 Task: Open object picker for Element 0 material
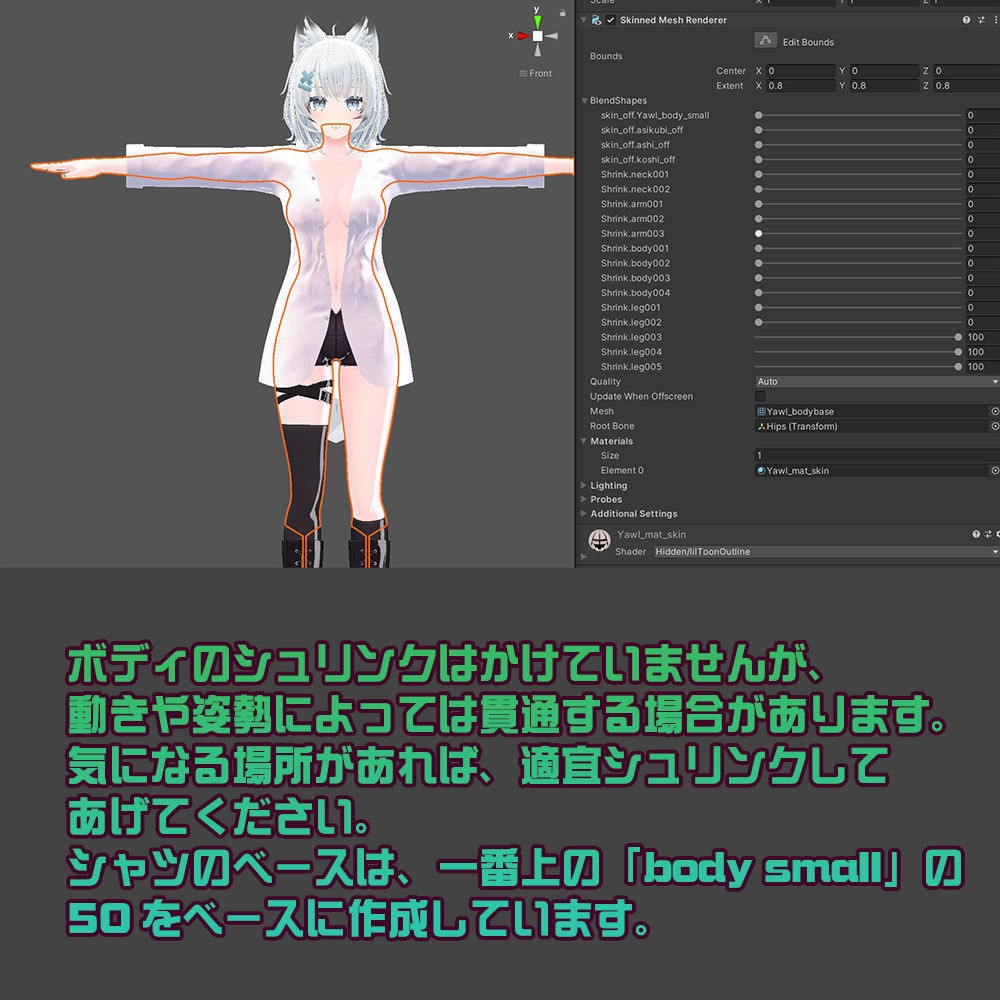[x=994, y=470]
